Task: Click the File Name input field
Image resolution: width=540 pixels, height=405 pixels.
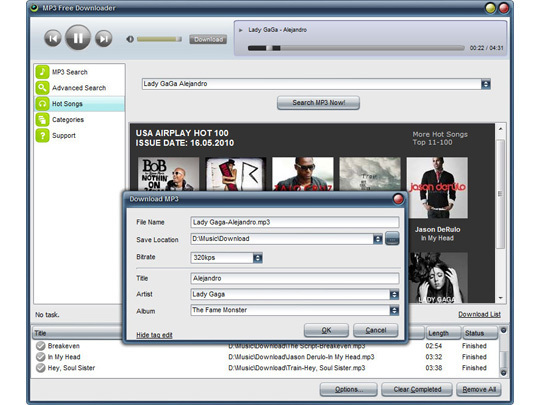Action: [x=295, y=222]
